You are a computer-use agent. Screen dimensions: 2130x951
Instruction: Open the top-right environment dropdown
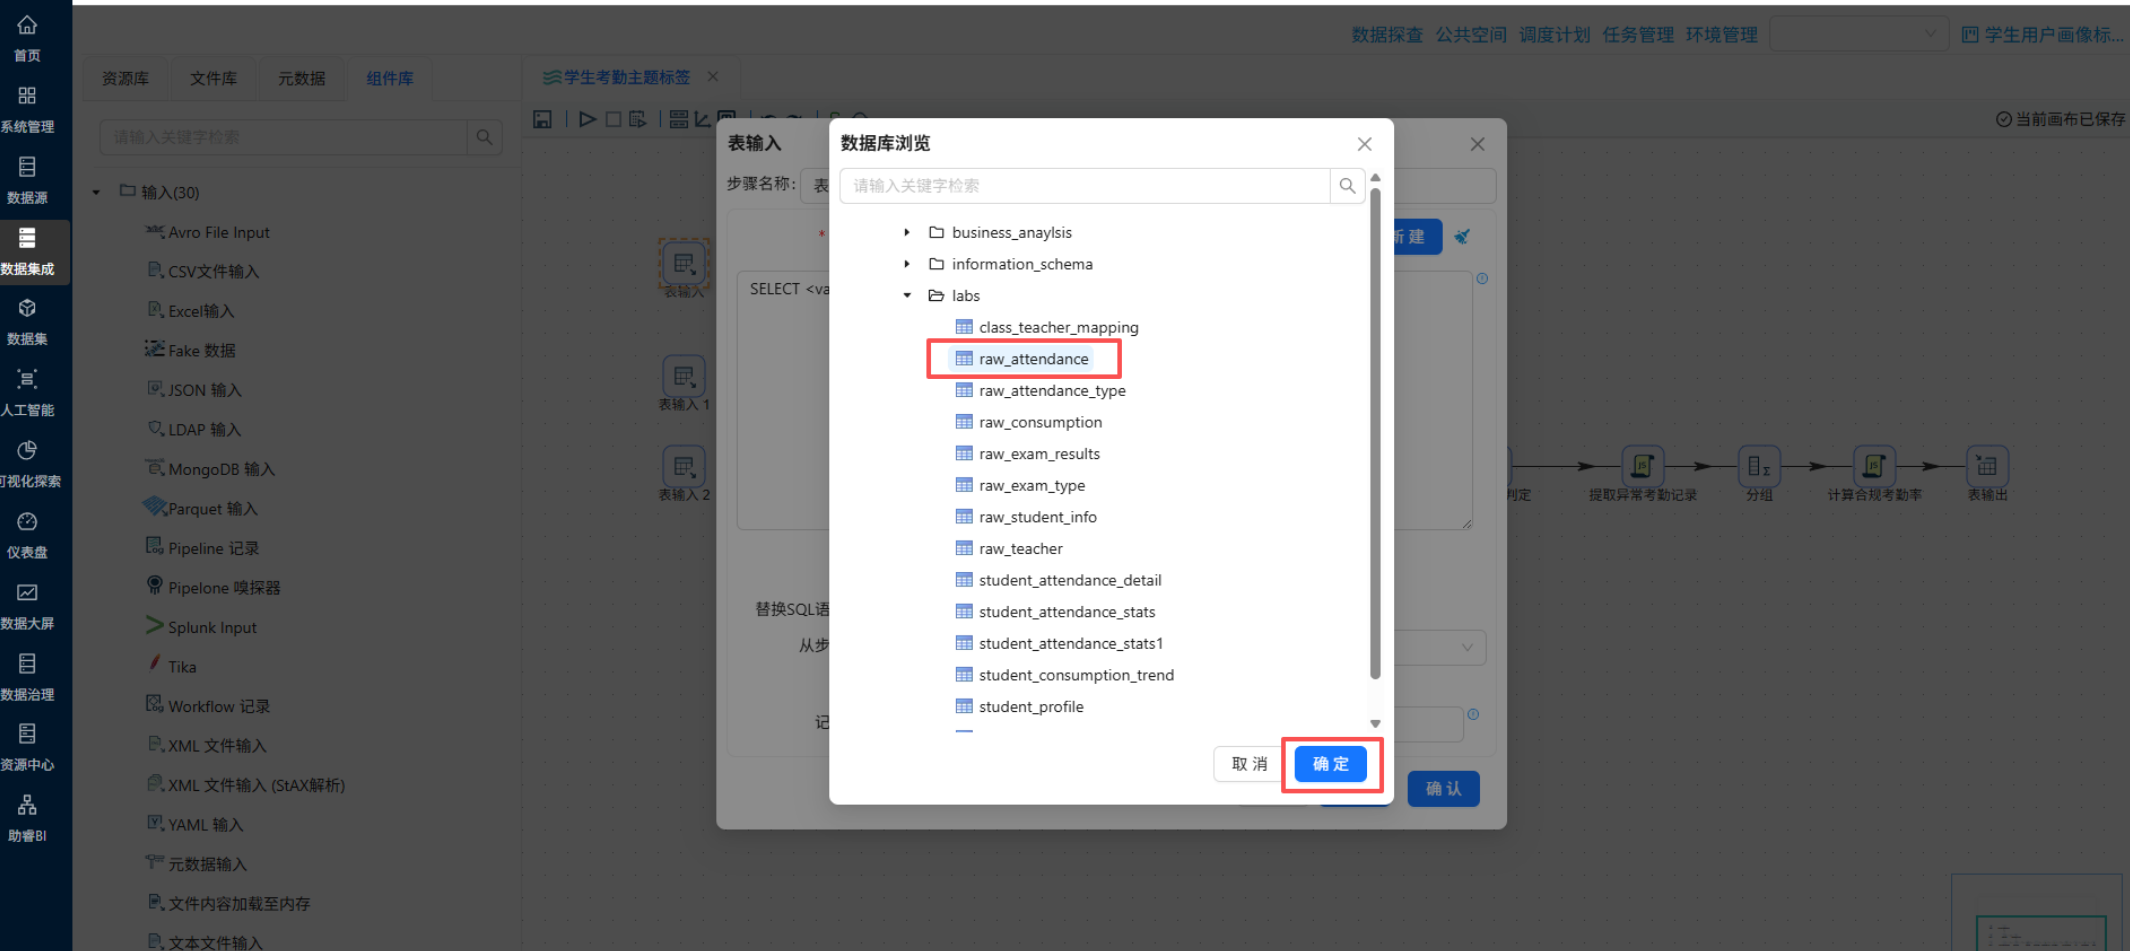pyautogui.click(x=1859, y=34)
